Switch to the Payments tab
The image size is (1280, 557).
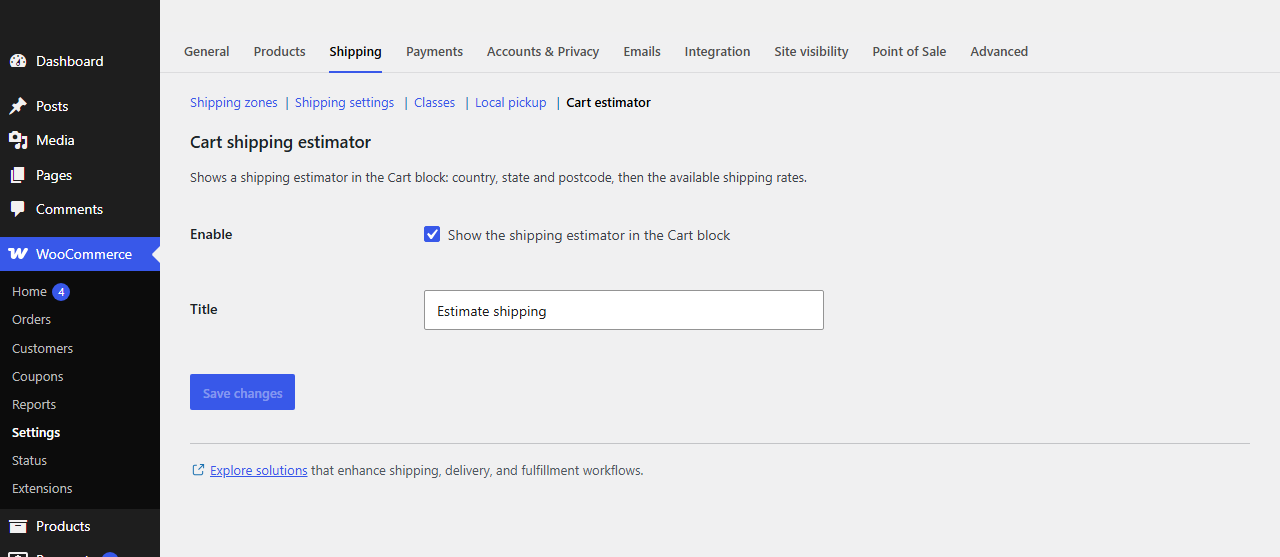point(434,51)
